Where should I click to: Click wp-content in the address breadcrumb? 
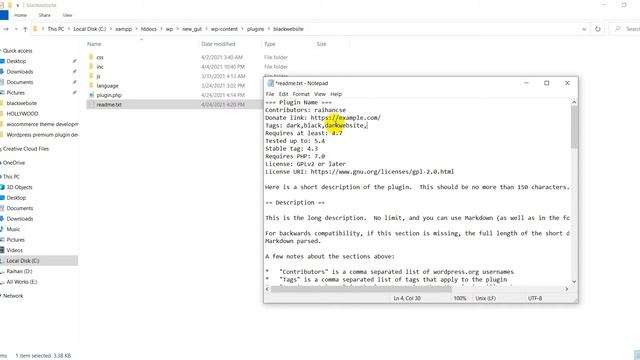pos(224,29)
